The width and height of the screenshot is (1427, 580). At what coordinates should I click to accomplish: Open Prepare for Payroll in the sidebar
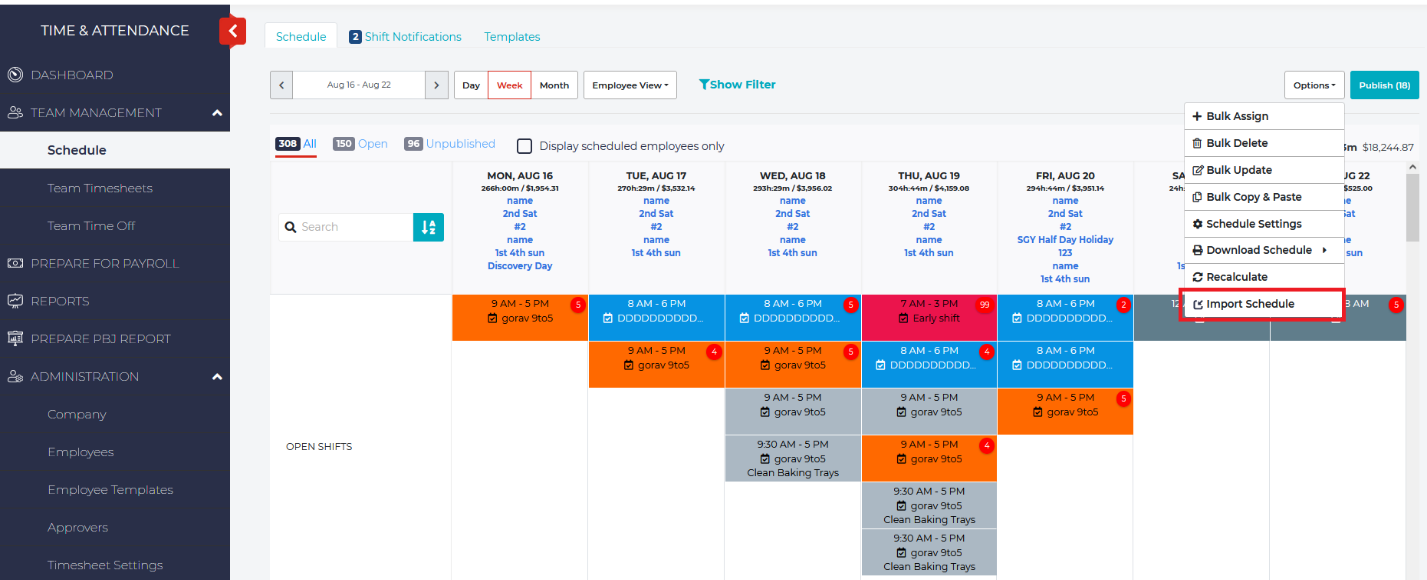[104, 263]
